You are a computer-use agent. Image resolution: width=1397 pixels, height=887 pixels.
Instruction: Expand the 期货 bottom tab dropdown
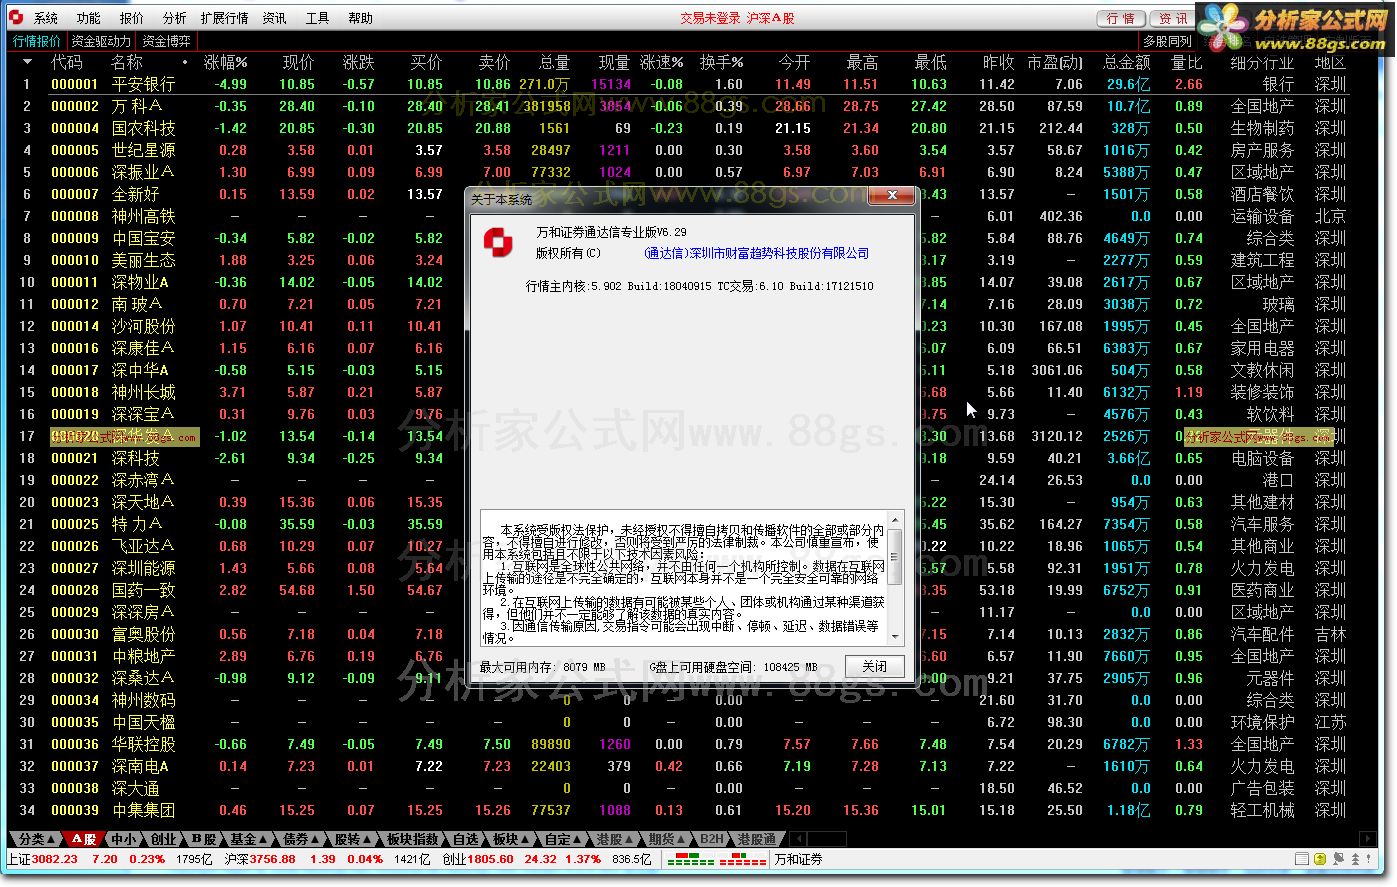coord(666,839)
